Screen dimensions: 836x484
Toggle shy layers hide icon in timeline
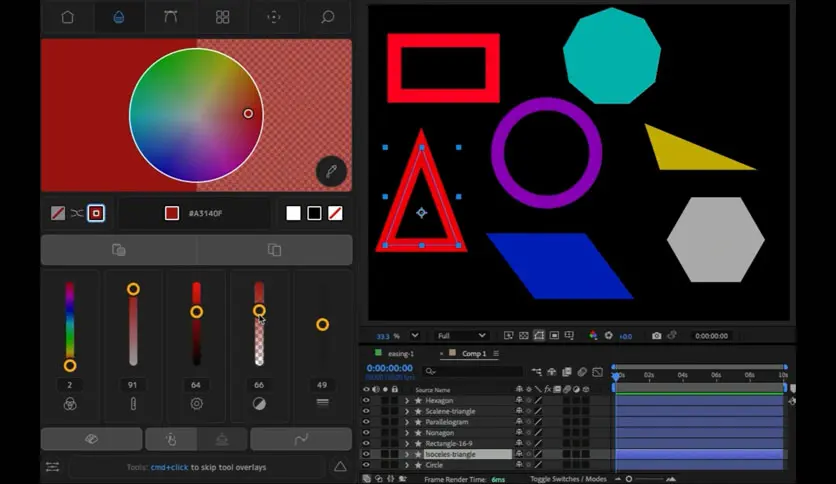pyautogui.click(x=552, y=372)
